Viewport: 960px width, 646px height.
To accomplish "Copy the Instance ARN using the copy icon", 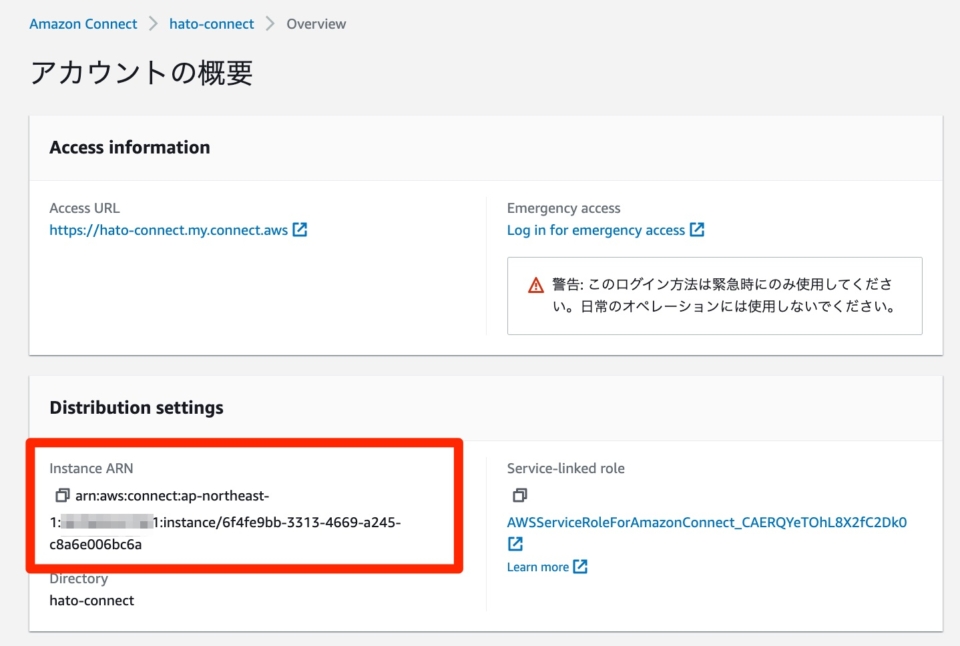I will click(60, 494).
